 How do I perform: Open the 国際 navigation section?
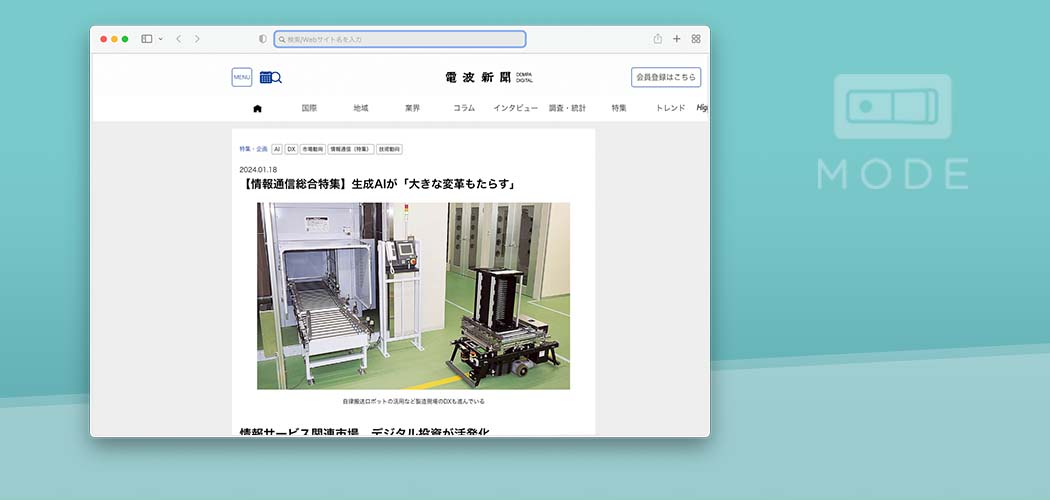pyautogui.click(x=309, y=108)
